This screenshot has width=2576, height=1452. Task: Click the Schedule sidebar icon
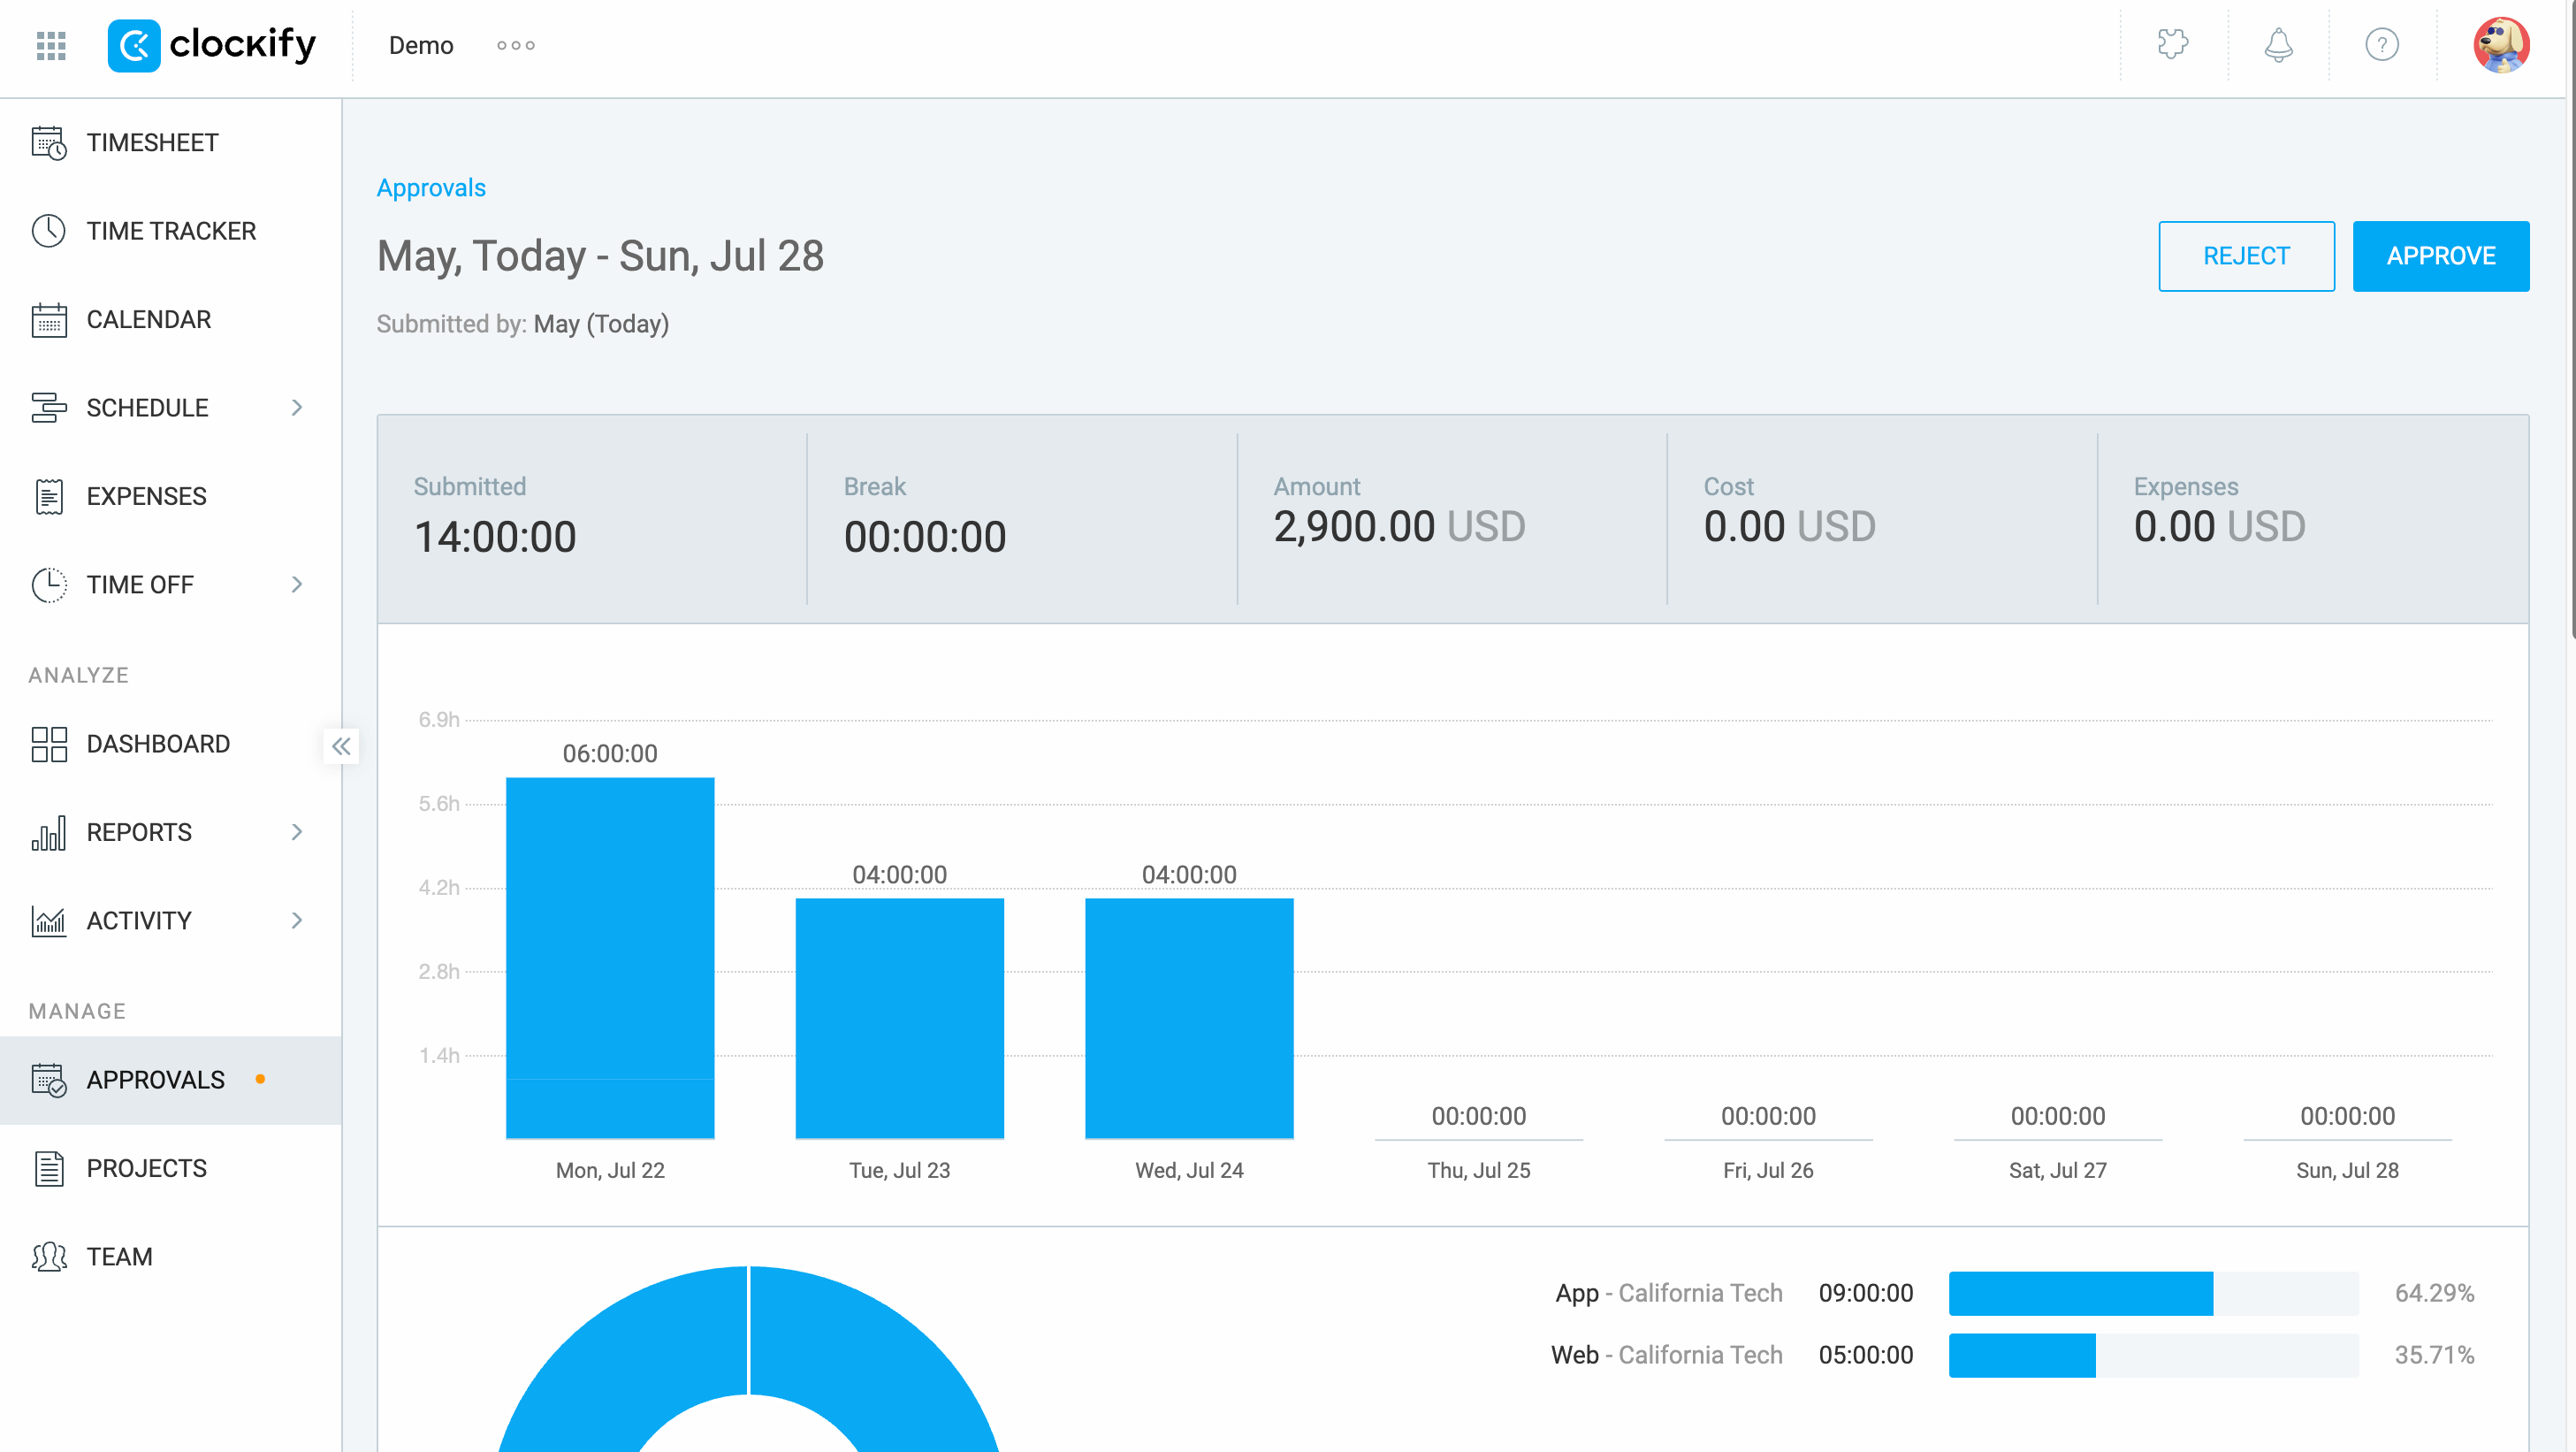48,408
